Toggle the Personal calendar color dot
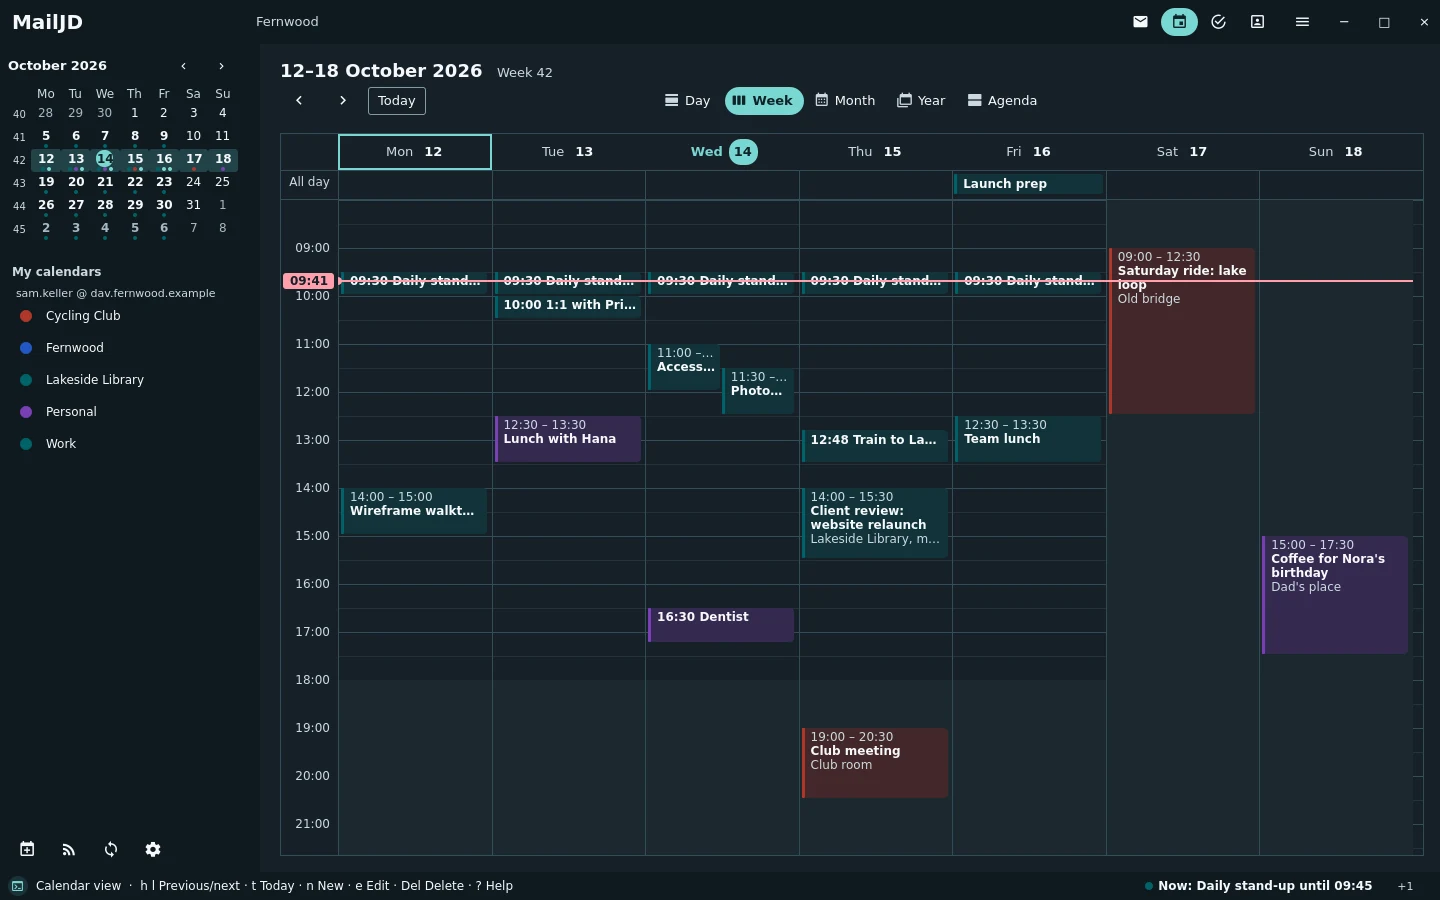Screen dimensions: 1440x900 pyautogui.click(x=26, y=412)
